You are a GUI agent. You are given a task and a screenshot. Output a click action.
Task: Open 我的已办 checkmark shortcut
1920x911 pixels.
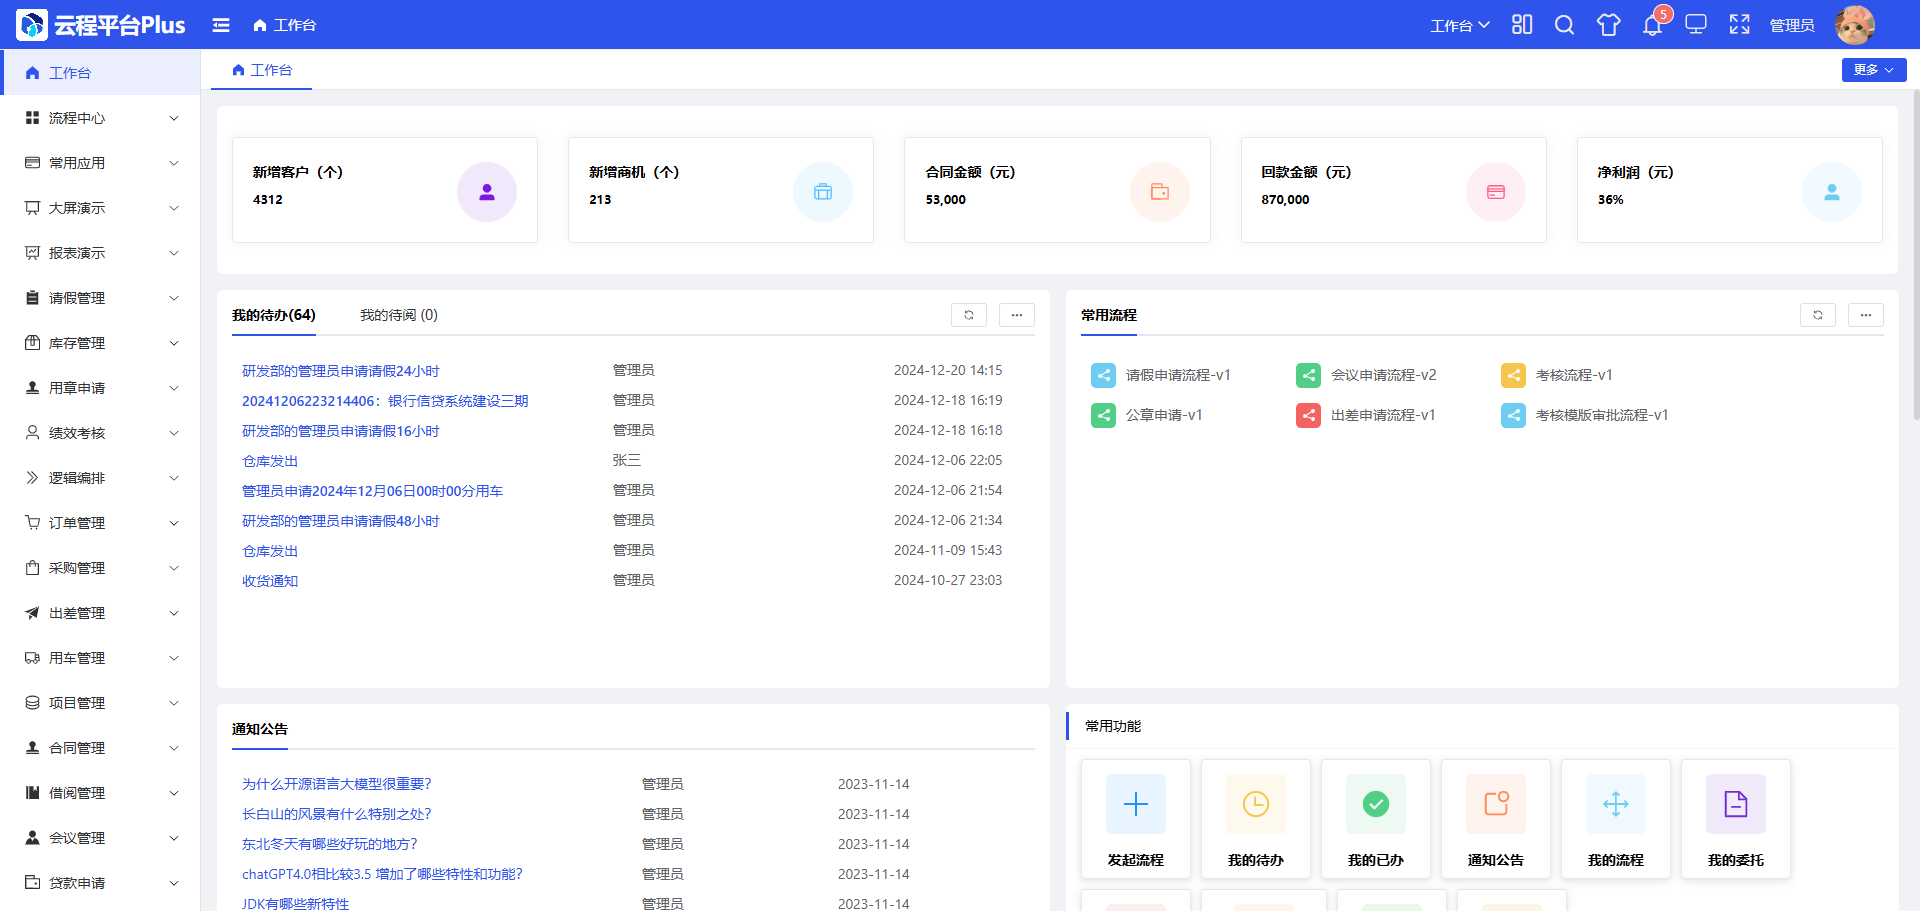coord(1376,804)
